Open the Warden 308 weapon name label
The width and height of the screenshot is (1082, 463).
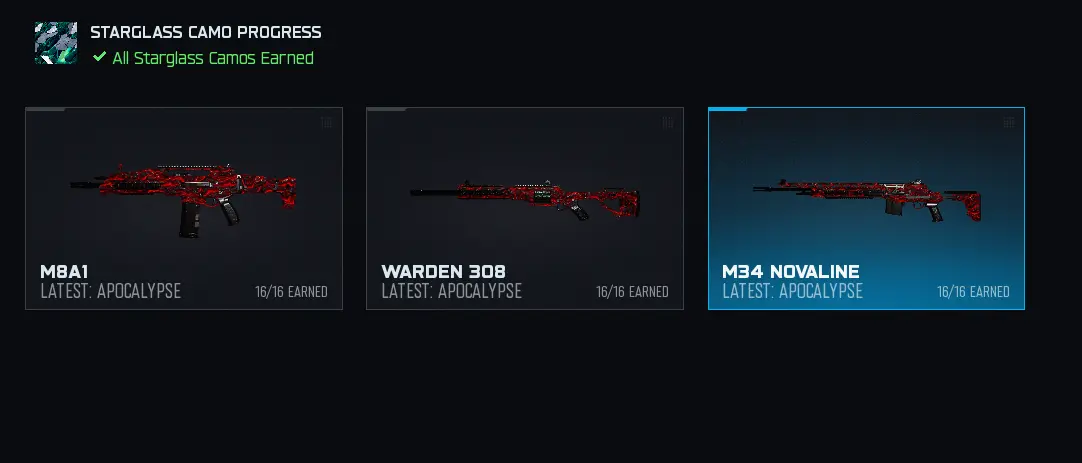(x=444, y=271)
